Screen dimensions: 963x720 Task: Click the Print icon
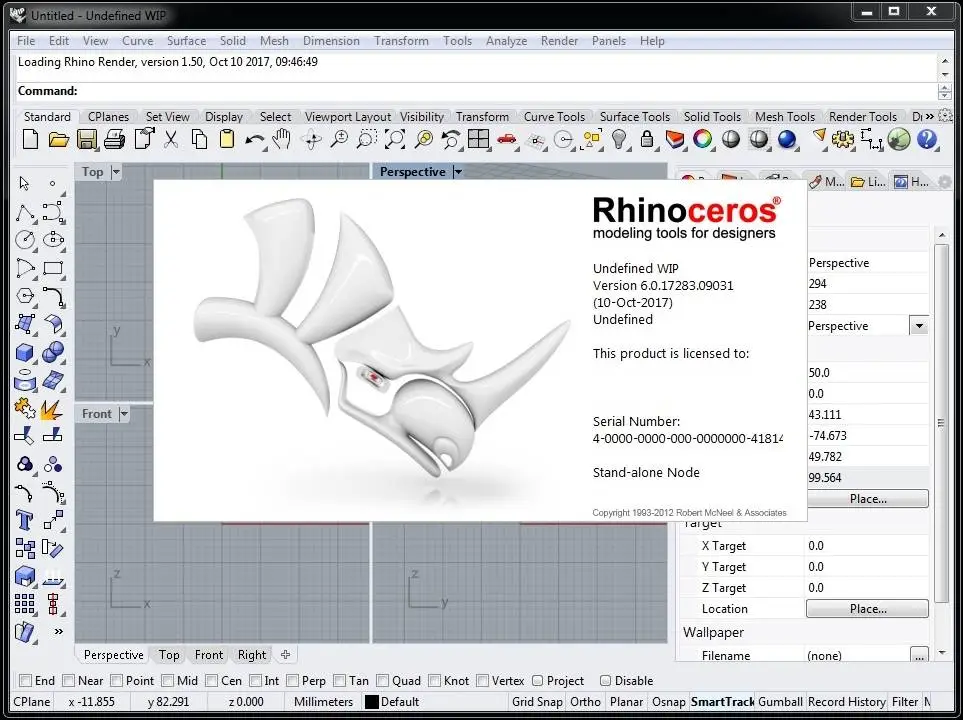pos(114,139)
